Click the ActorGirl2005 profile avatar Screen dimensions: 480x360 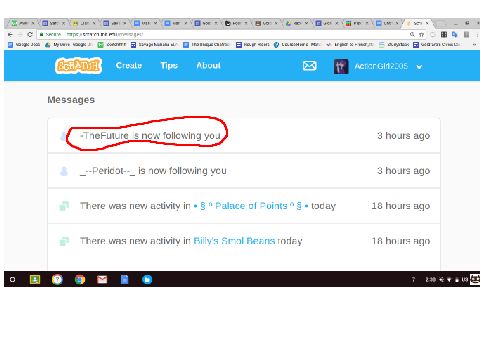tap(341, 66)
